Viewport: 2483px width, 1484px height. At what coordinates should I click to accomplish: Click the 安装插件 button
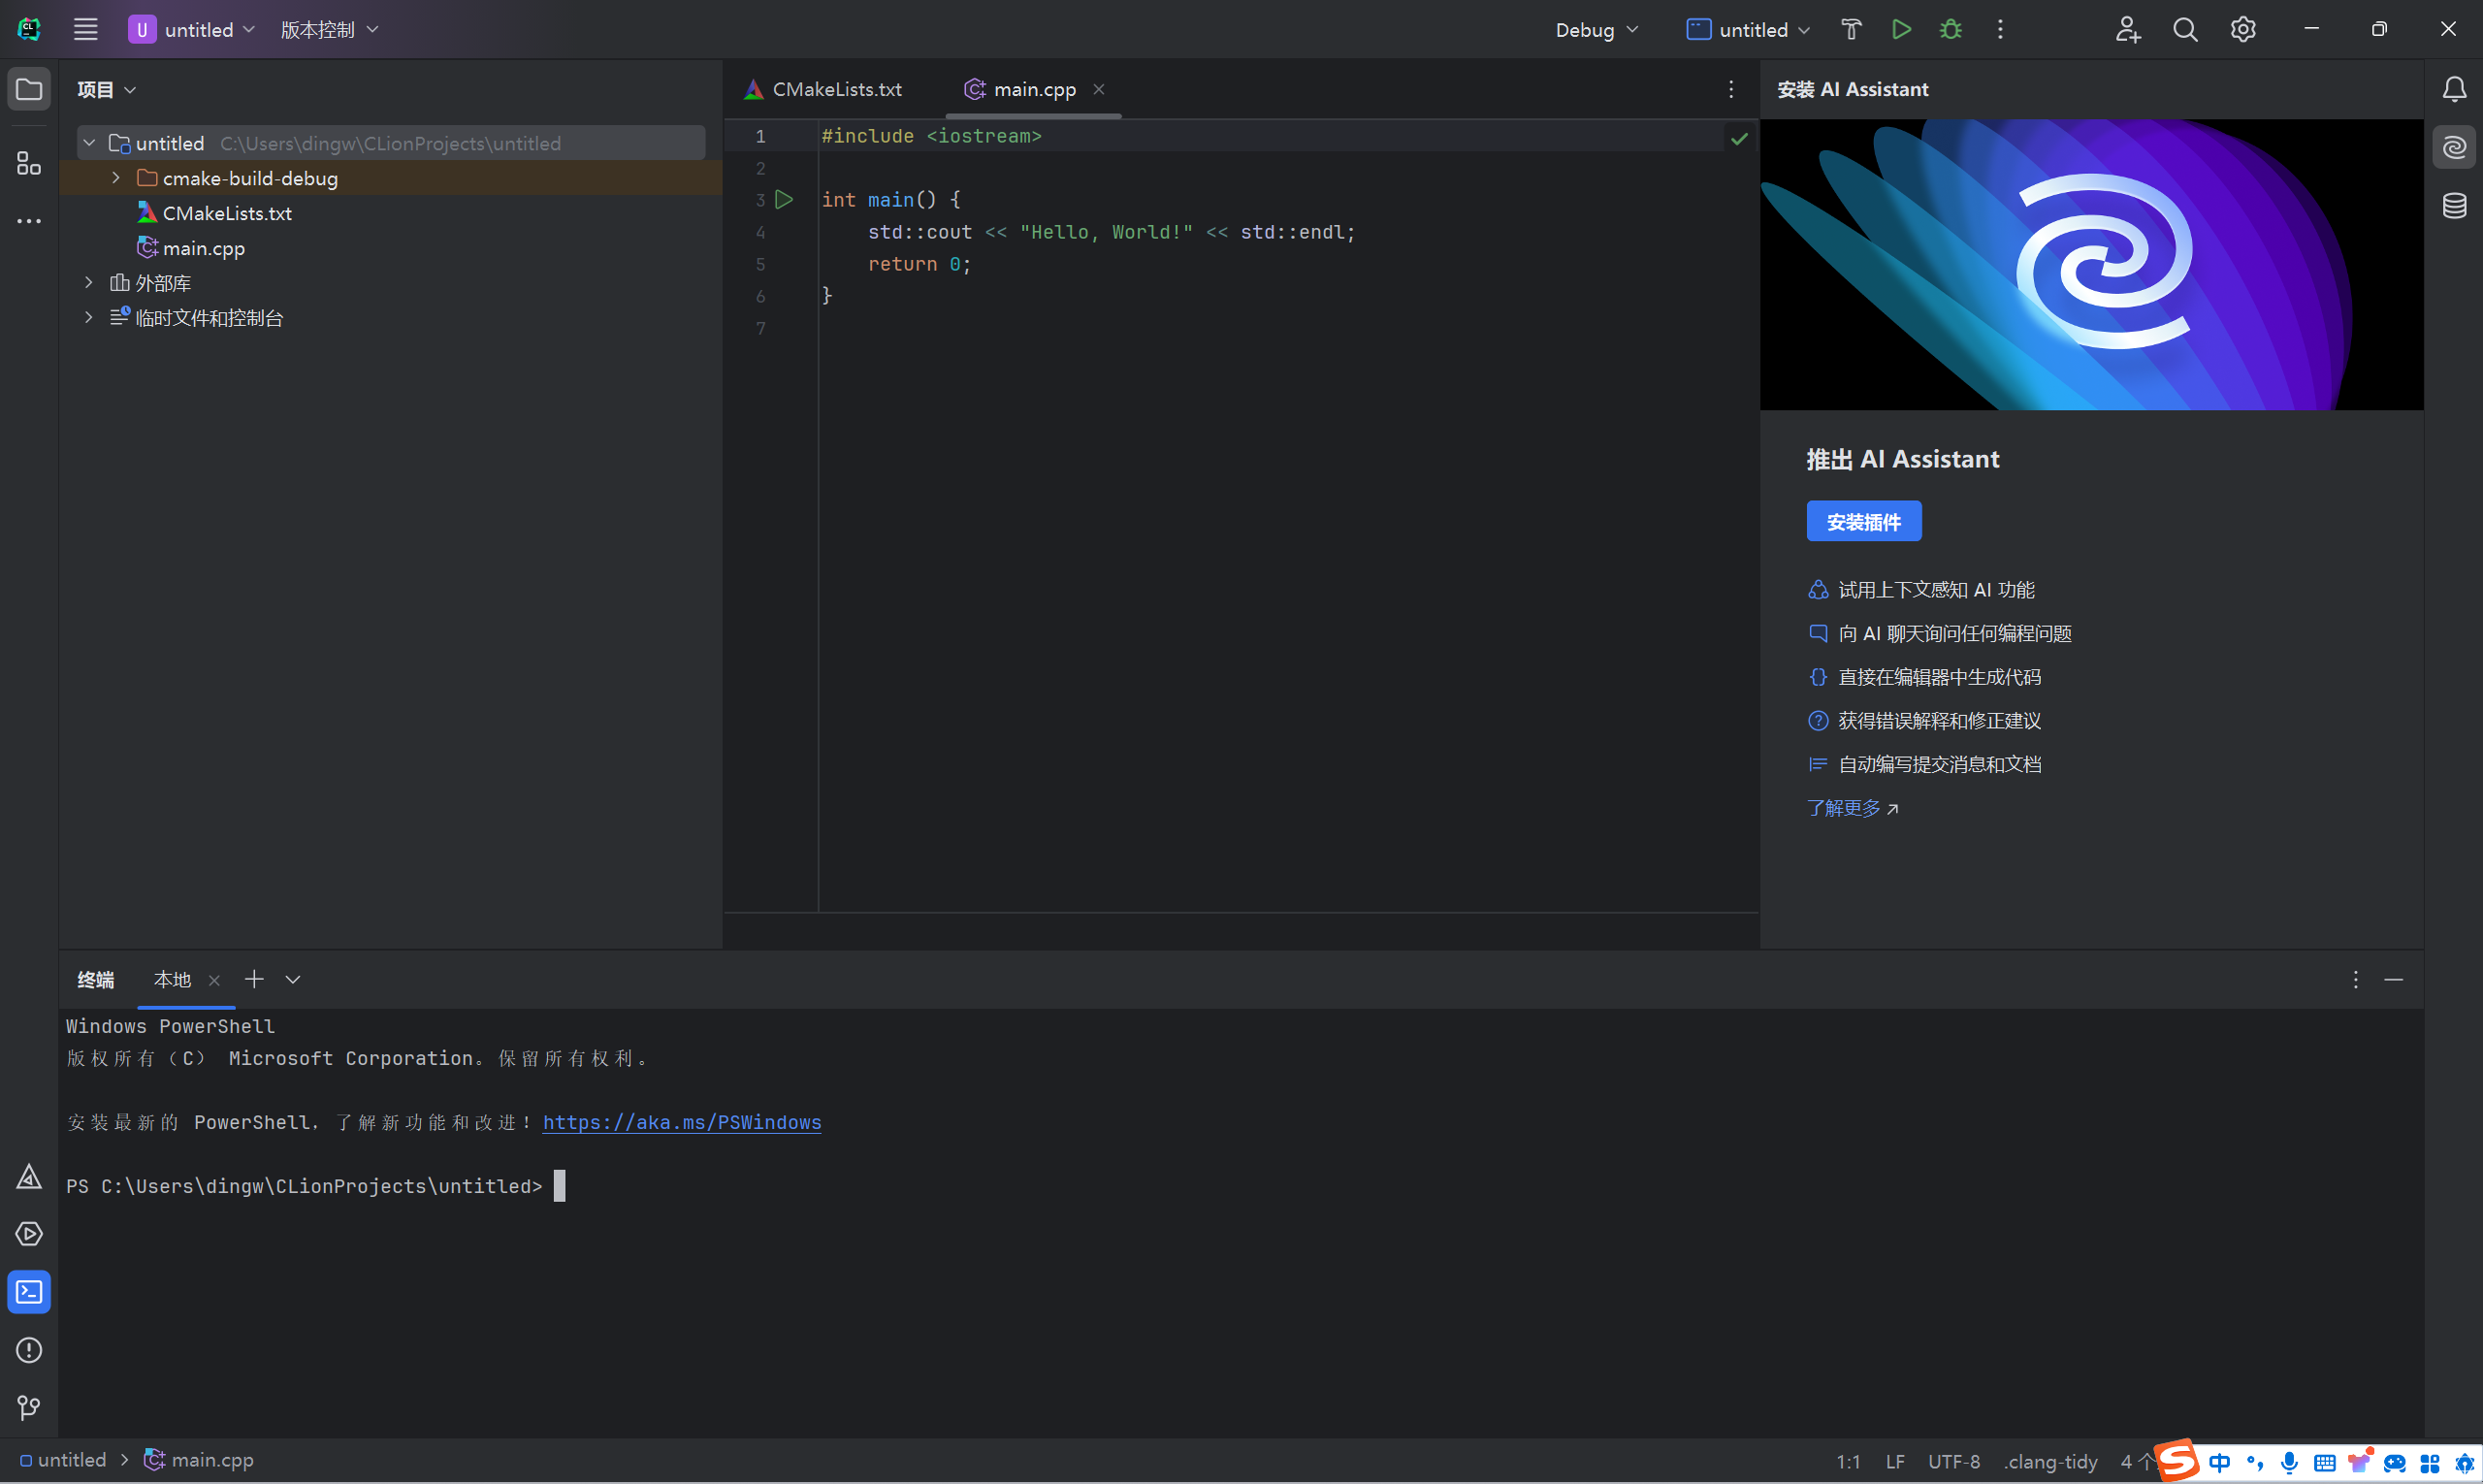point(1863,522)
